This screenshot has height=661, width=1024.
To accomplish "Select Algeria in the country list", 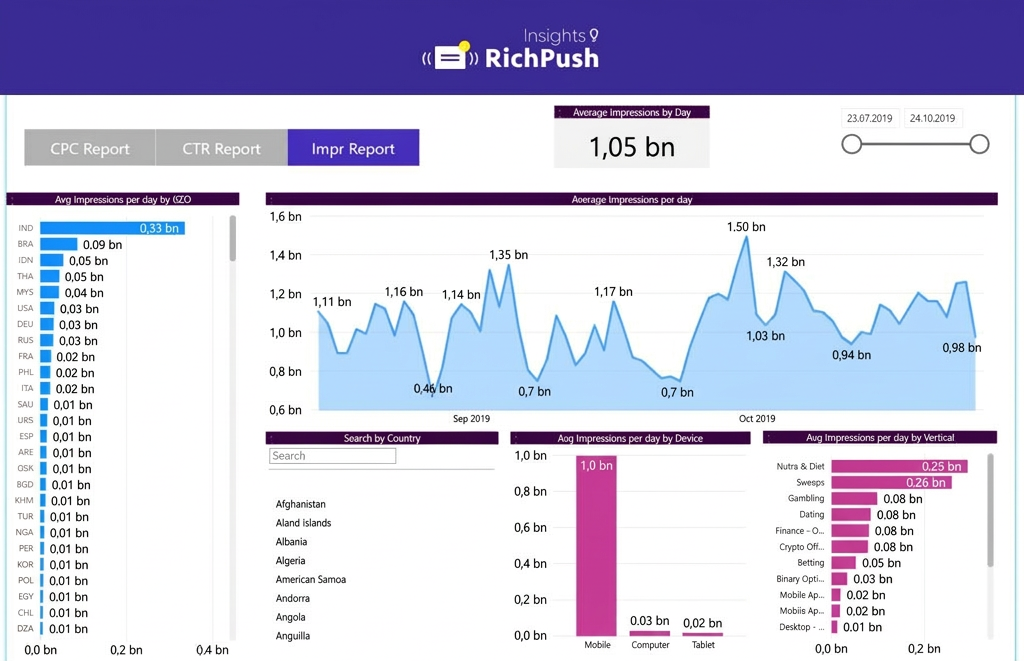I will (290, 561).
